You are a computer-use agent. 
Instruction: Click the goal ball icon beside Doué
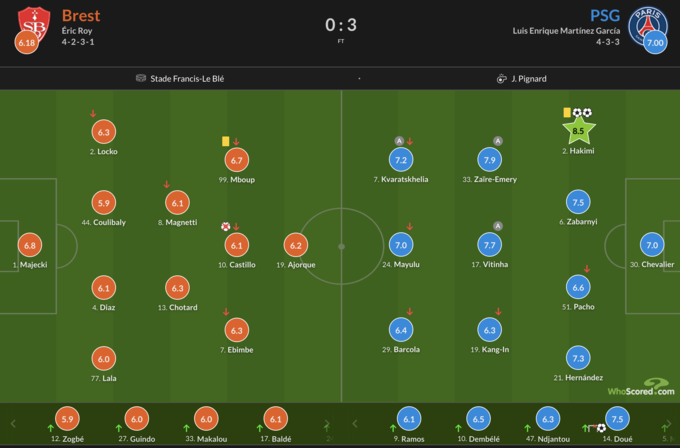click(602, 428)
